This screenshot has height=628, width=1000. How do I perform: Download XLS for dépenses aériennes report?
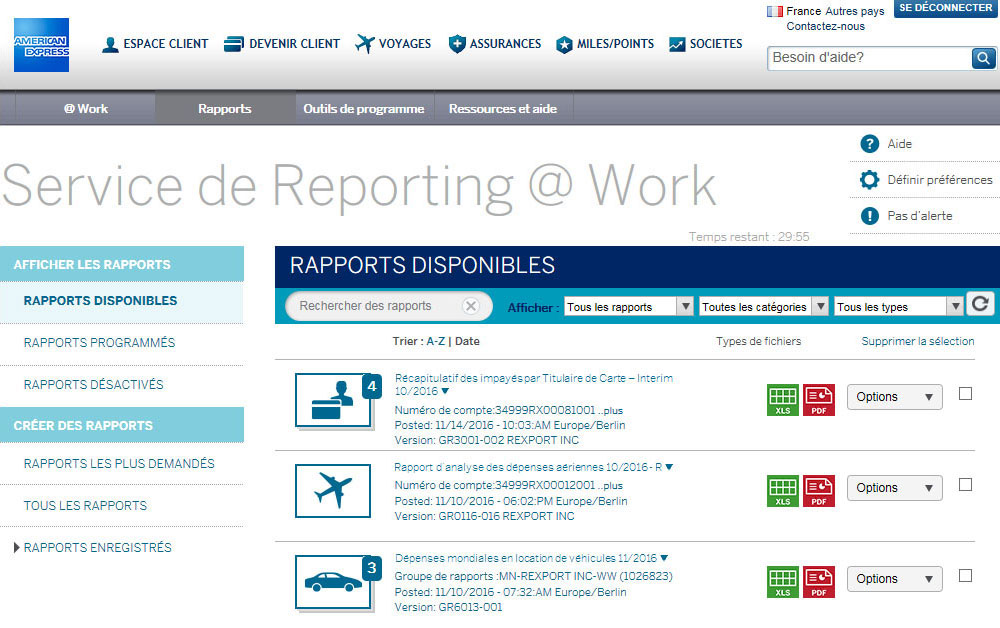tap(783, 491)
